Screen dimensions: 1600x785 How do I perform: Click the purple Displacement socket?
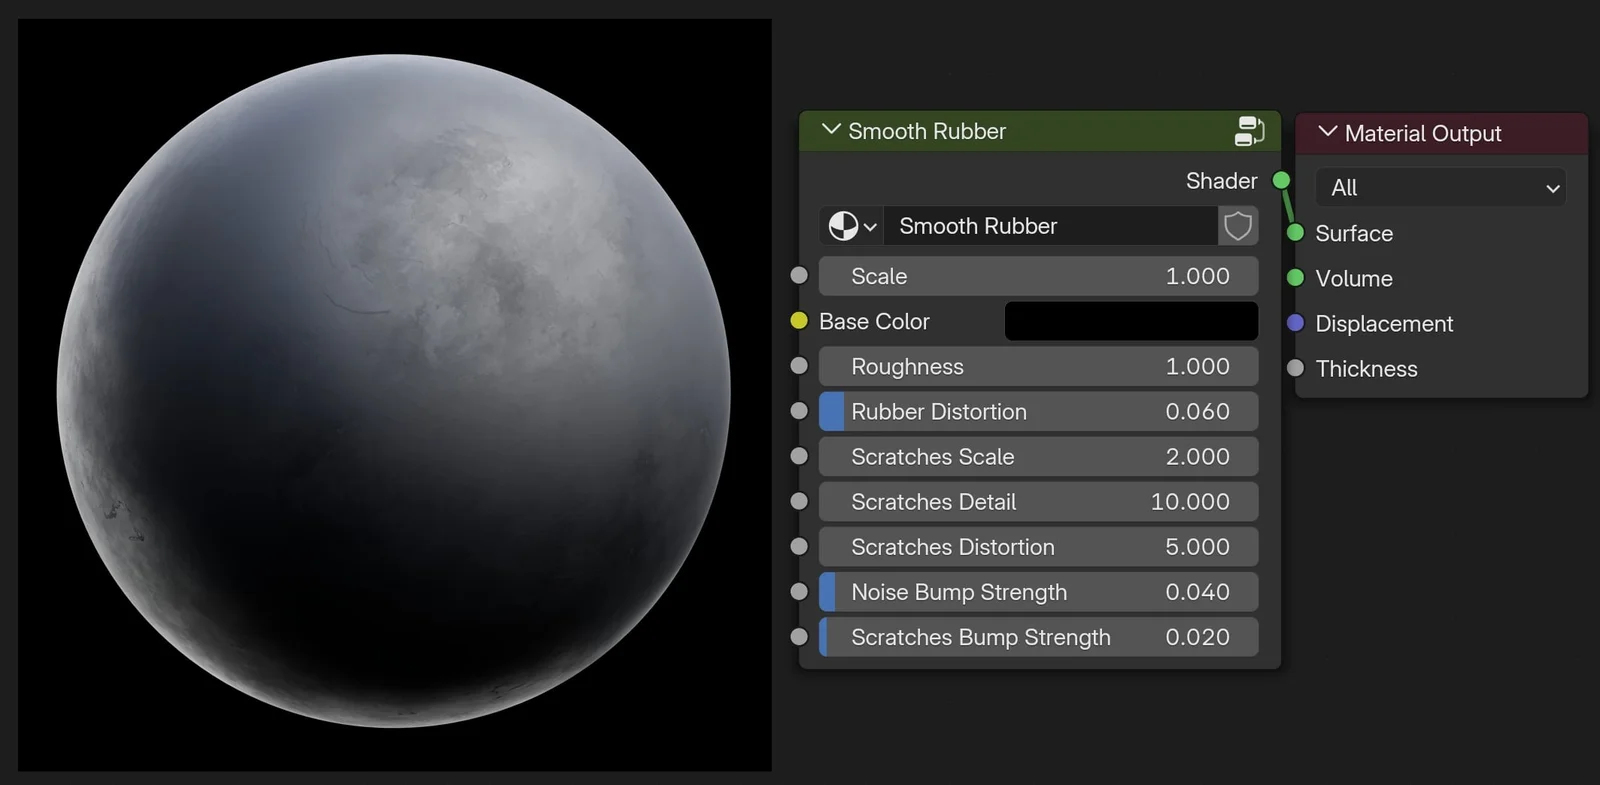coord(1295,323)
